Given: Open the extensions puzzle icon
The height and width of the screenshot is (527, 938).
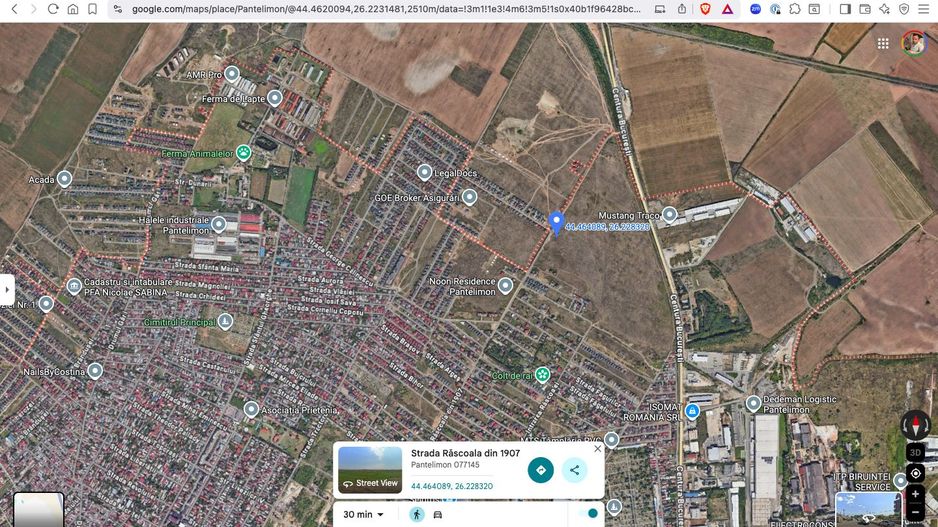Looking at the screenshot, I should point(794,9).
